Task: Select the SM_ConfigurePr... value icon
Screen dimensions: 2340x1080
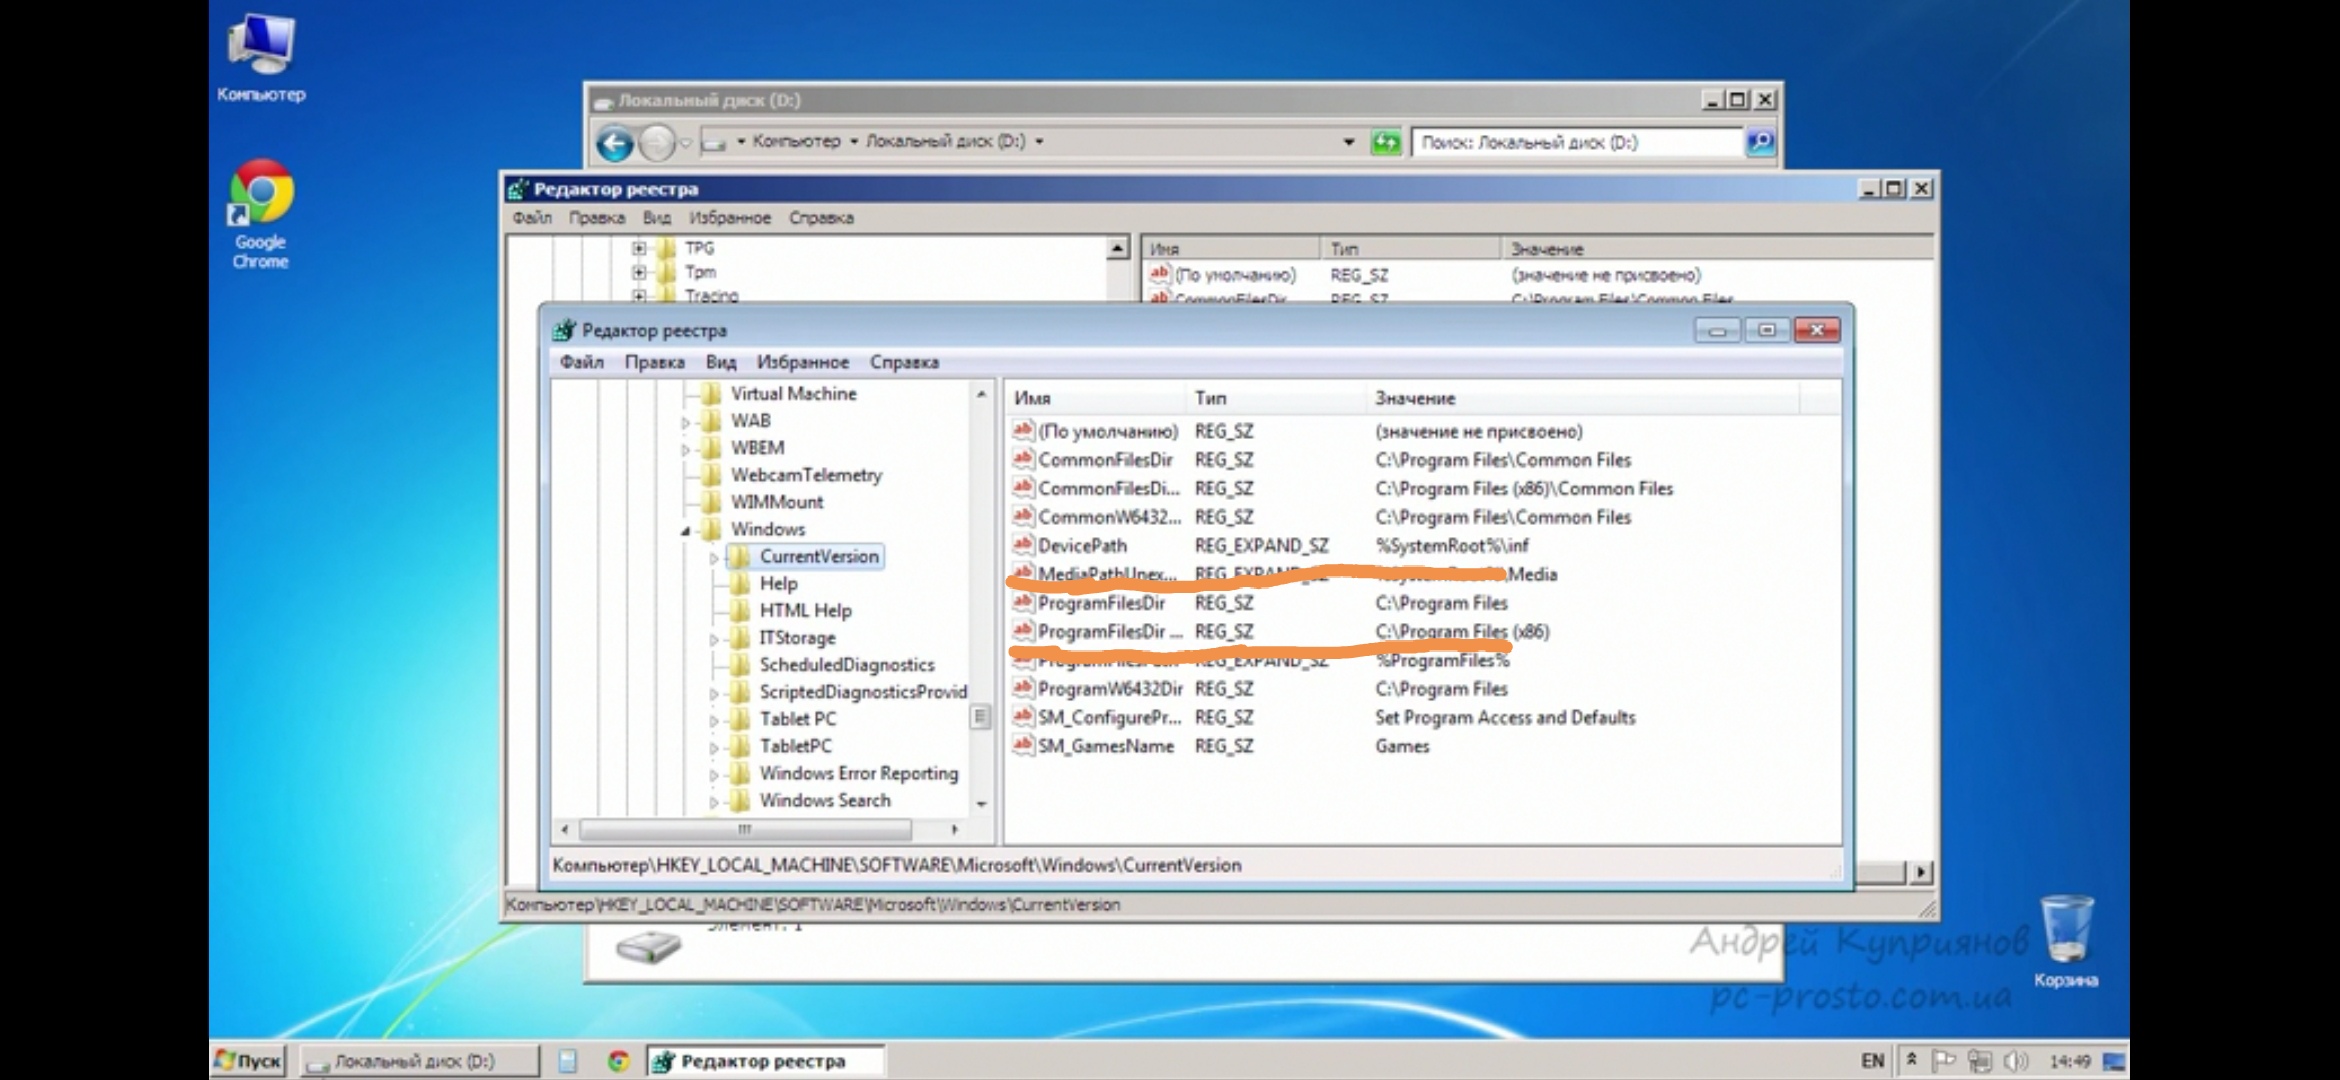Action: tap(1022, 717)
